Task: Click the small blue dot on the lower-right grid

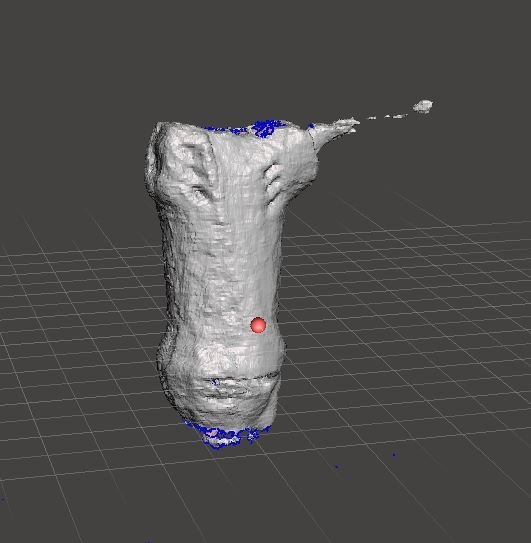Action: [x=394, y=455]
